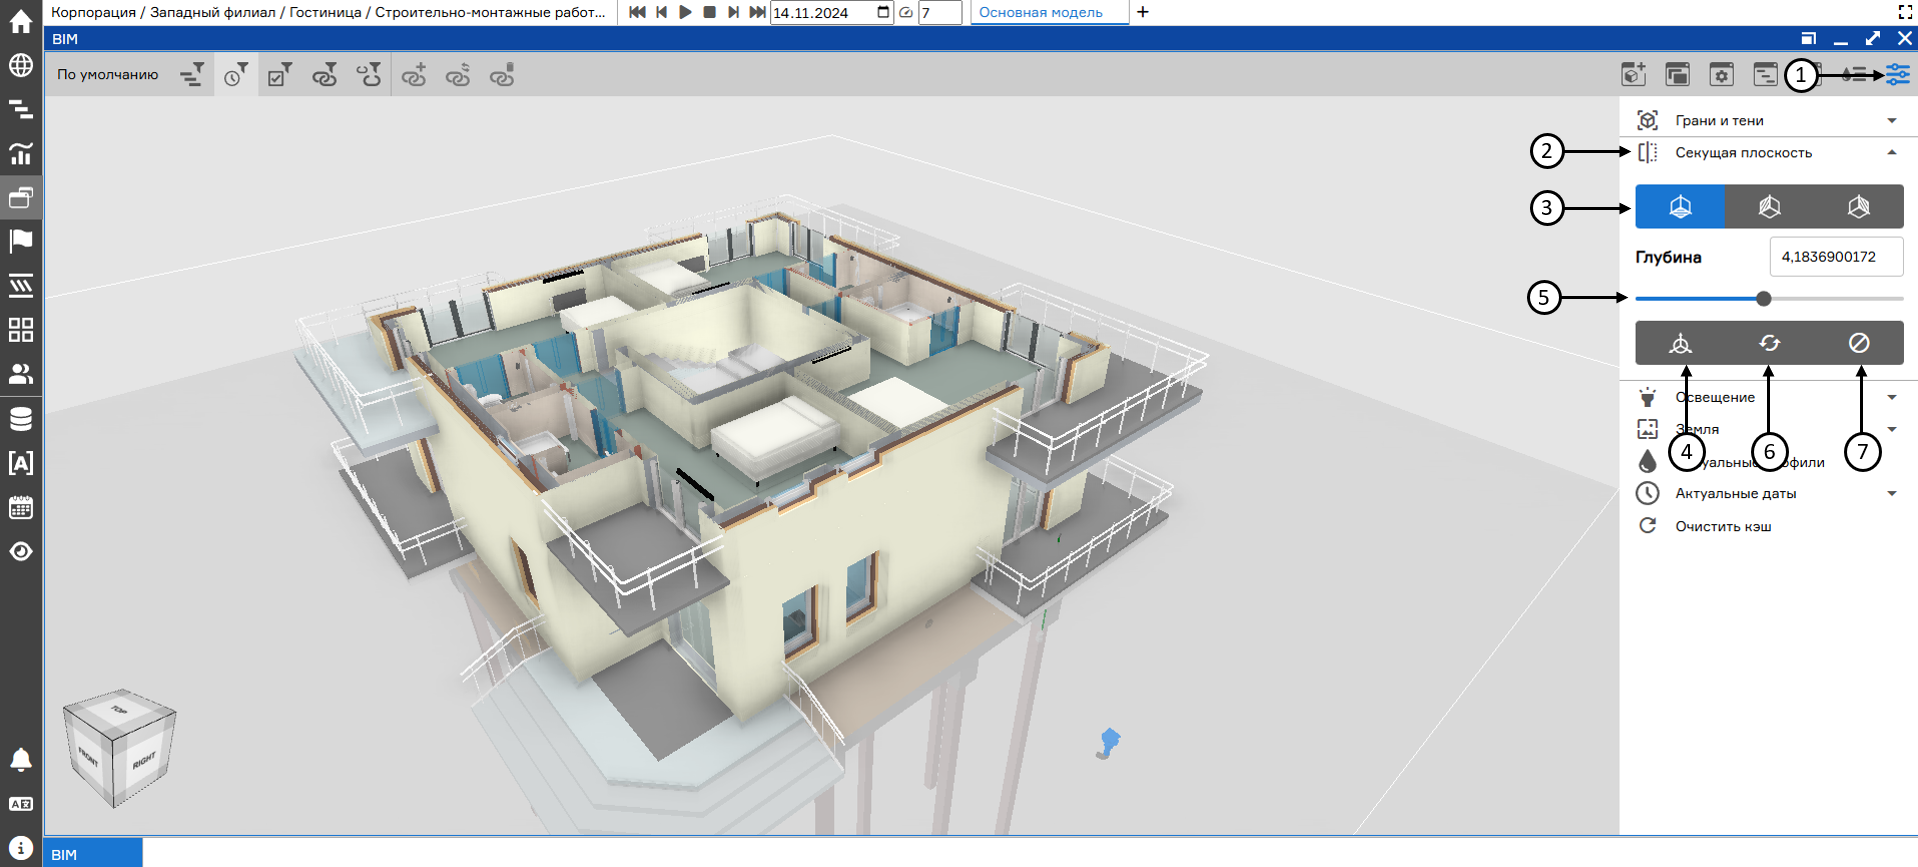
Task: Step back one frame
Action: coord(661,12)
